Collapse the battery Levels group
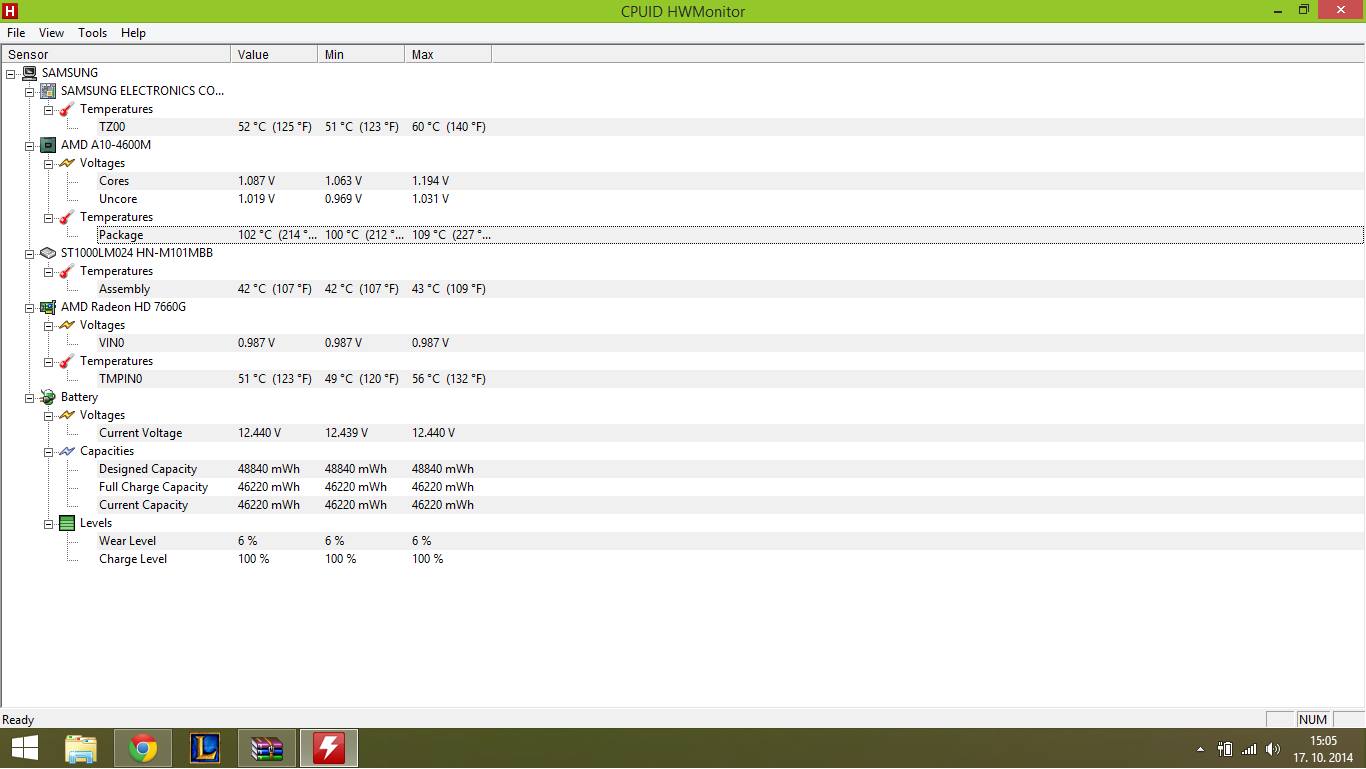The width and height of the screenshot is (1366, 769). [x=48, y=523]
